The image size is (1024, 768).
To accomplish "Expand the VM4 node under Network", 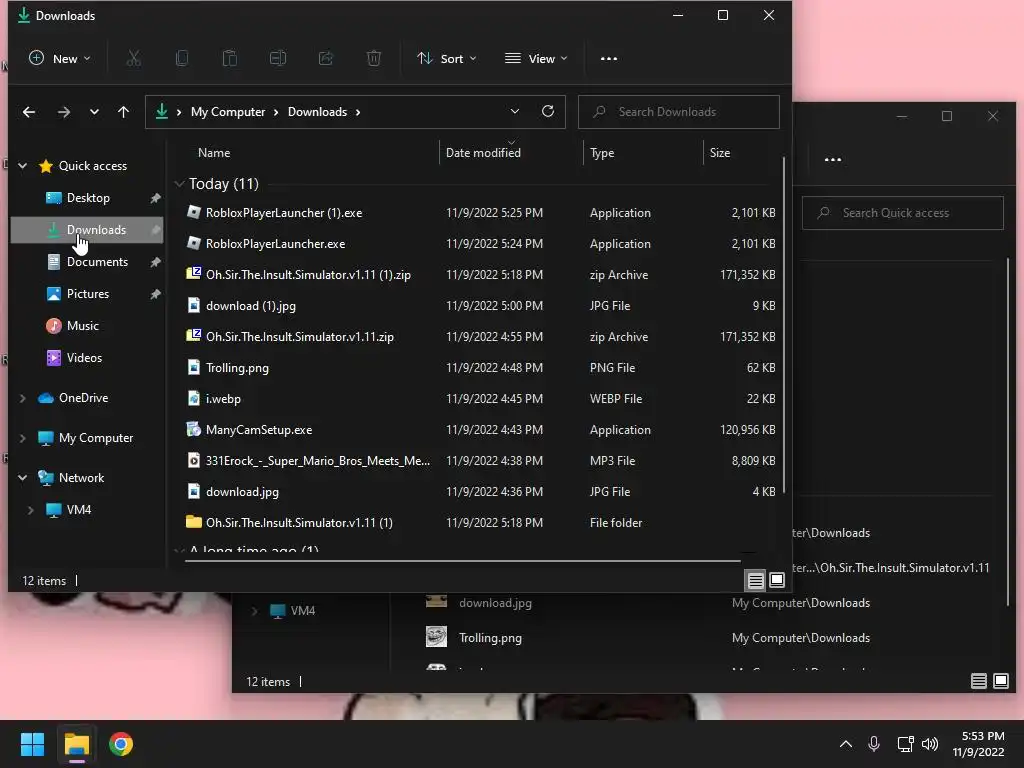I will [31, 509].
